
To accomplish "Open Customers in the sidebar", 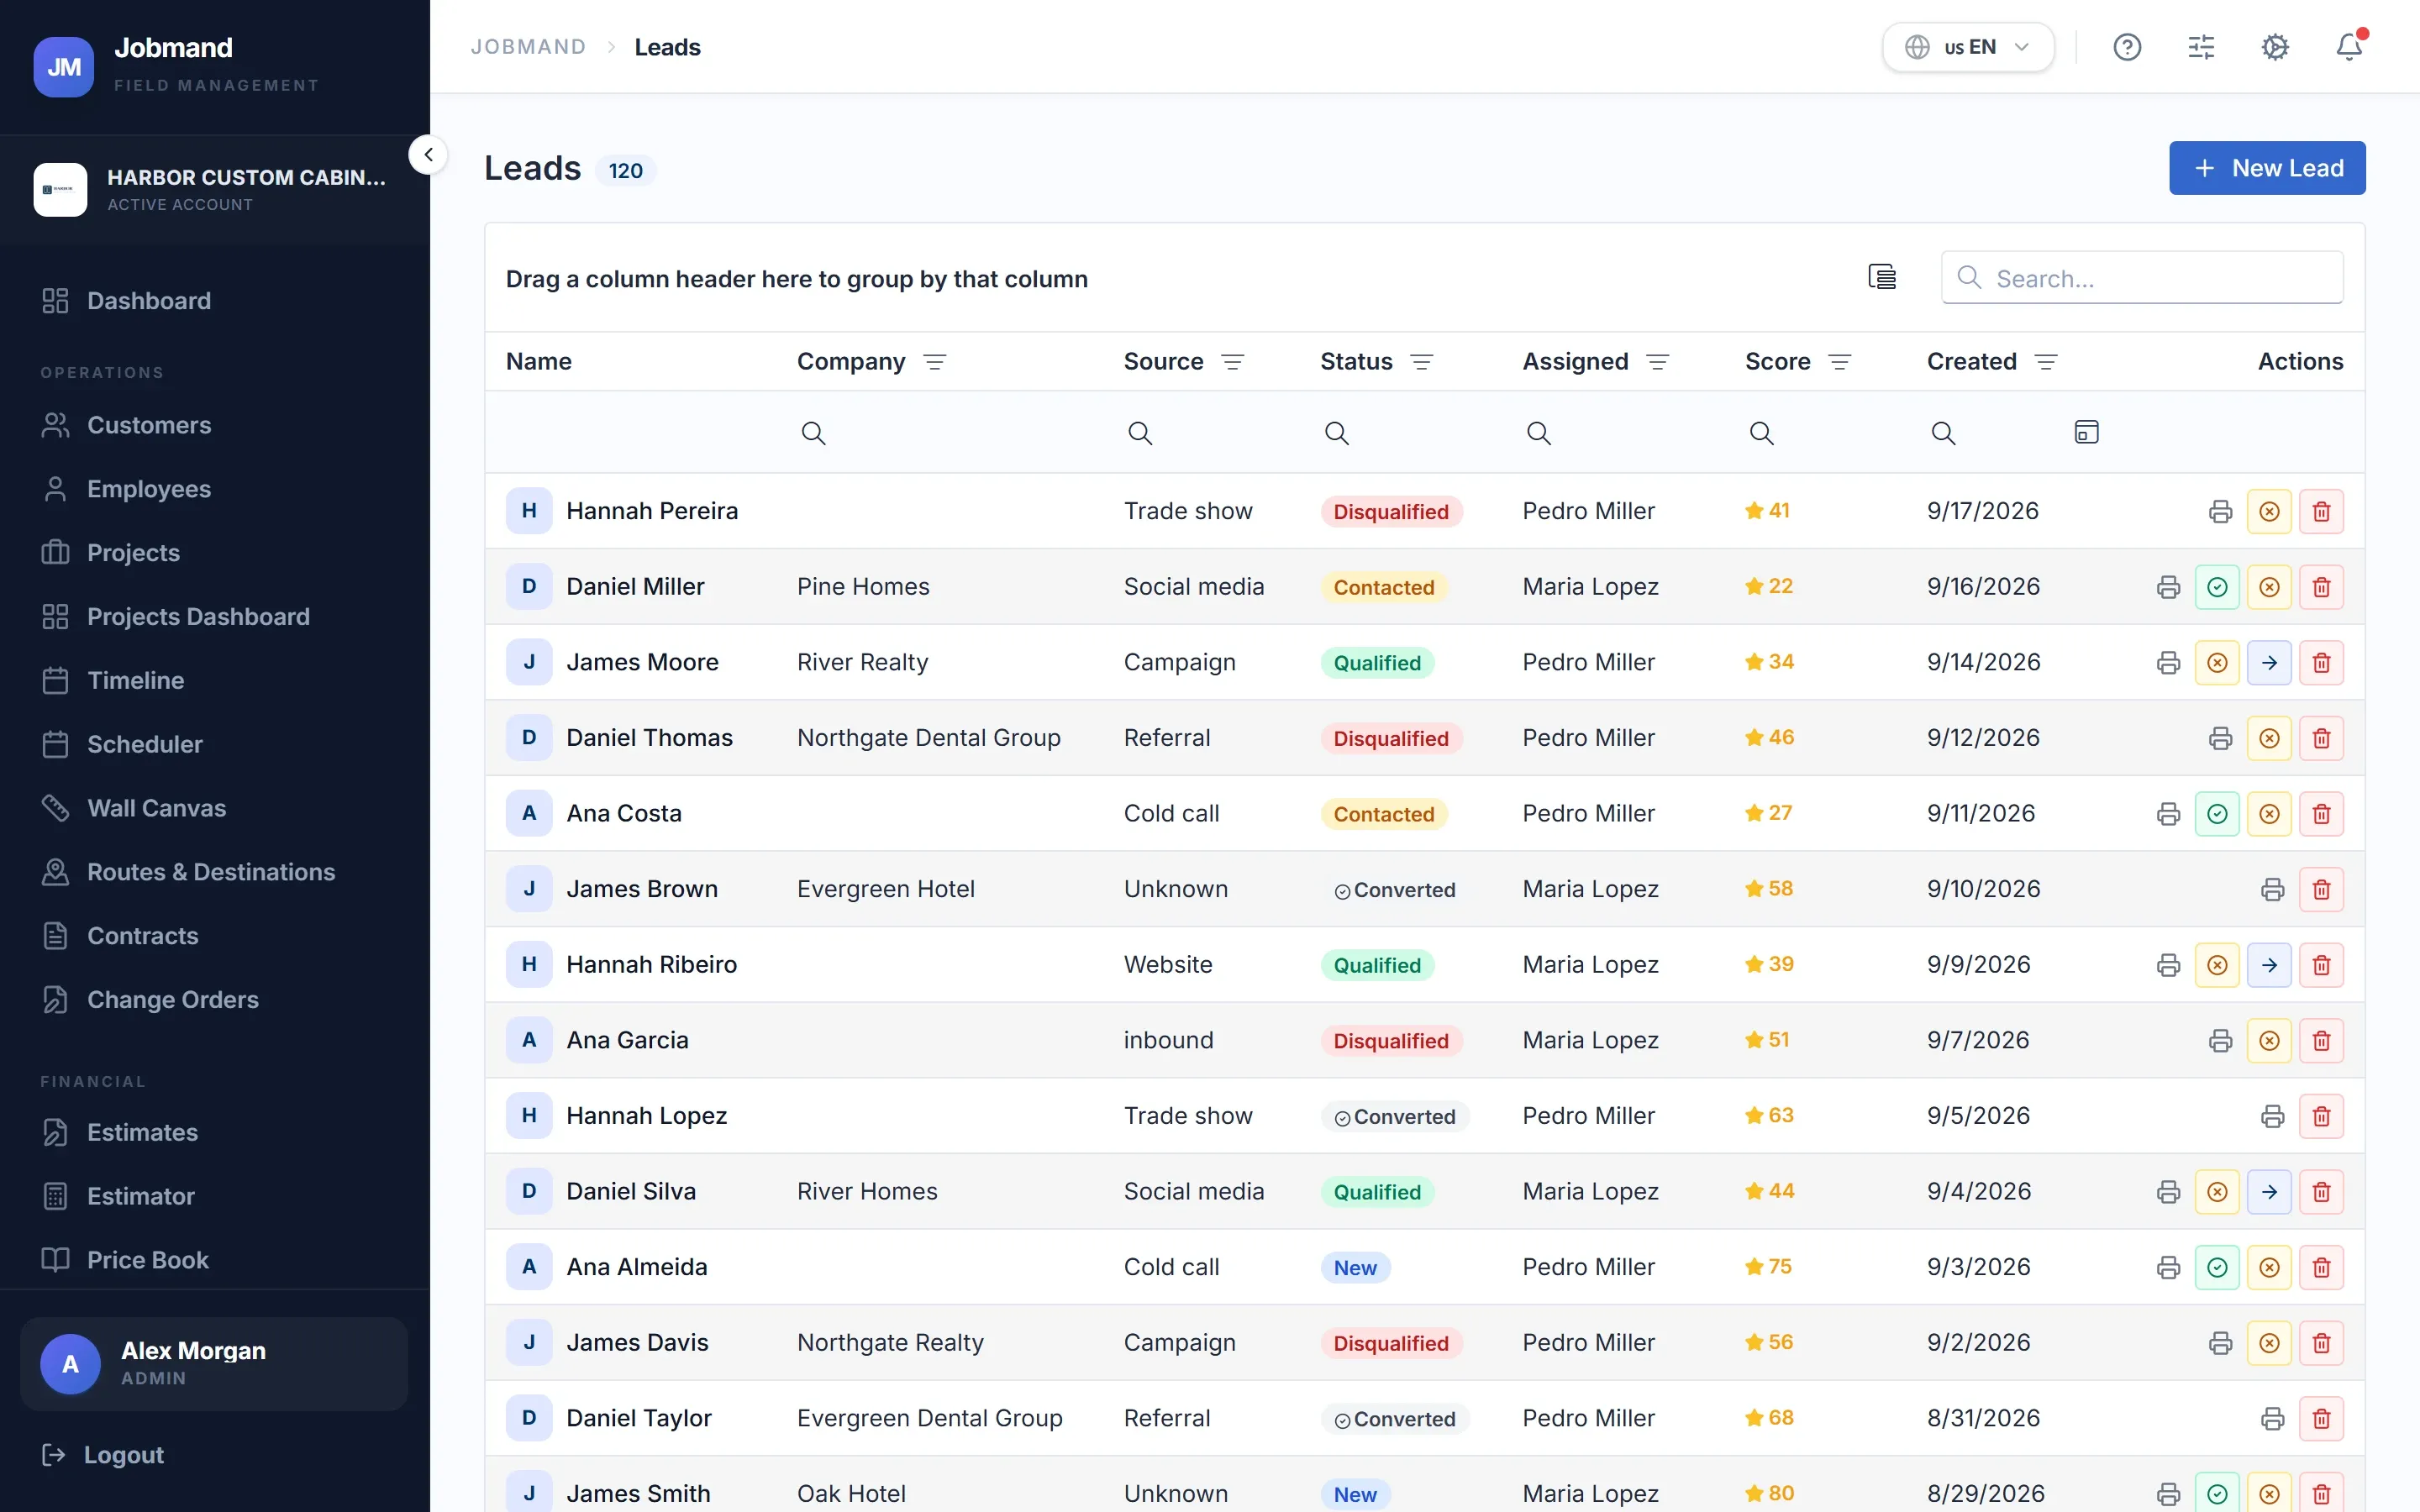I will [215, 425].
